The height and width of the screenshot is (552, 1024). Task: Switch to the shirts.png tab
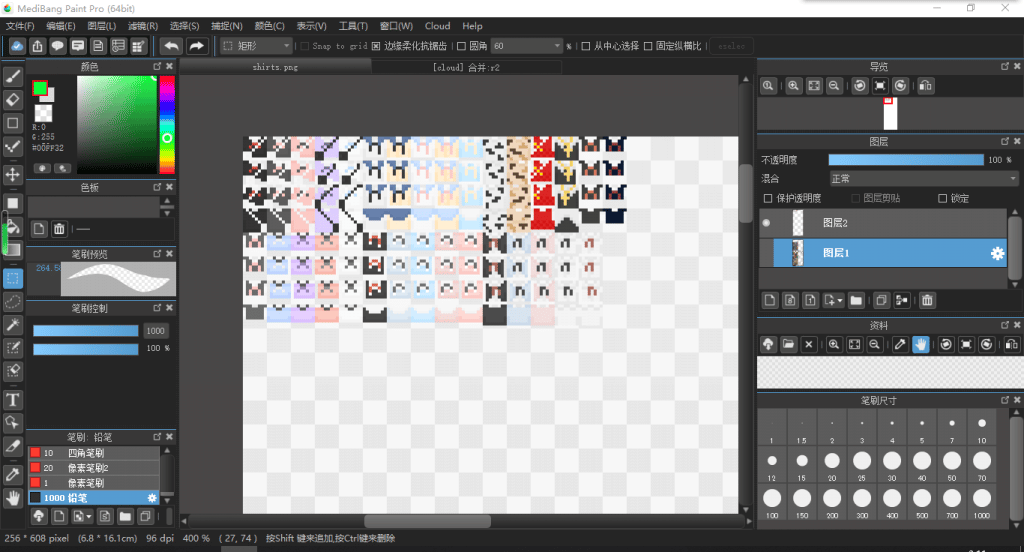click(275, 68)
